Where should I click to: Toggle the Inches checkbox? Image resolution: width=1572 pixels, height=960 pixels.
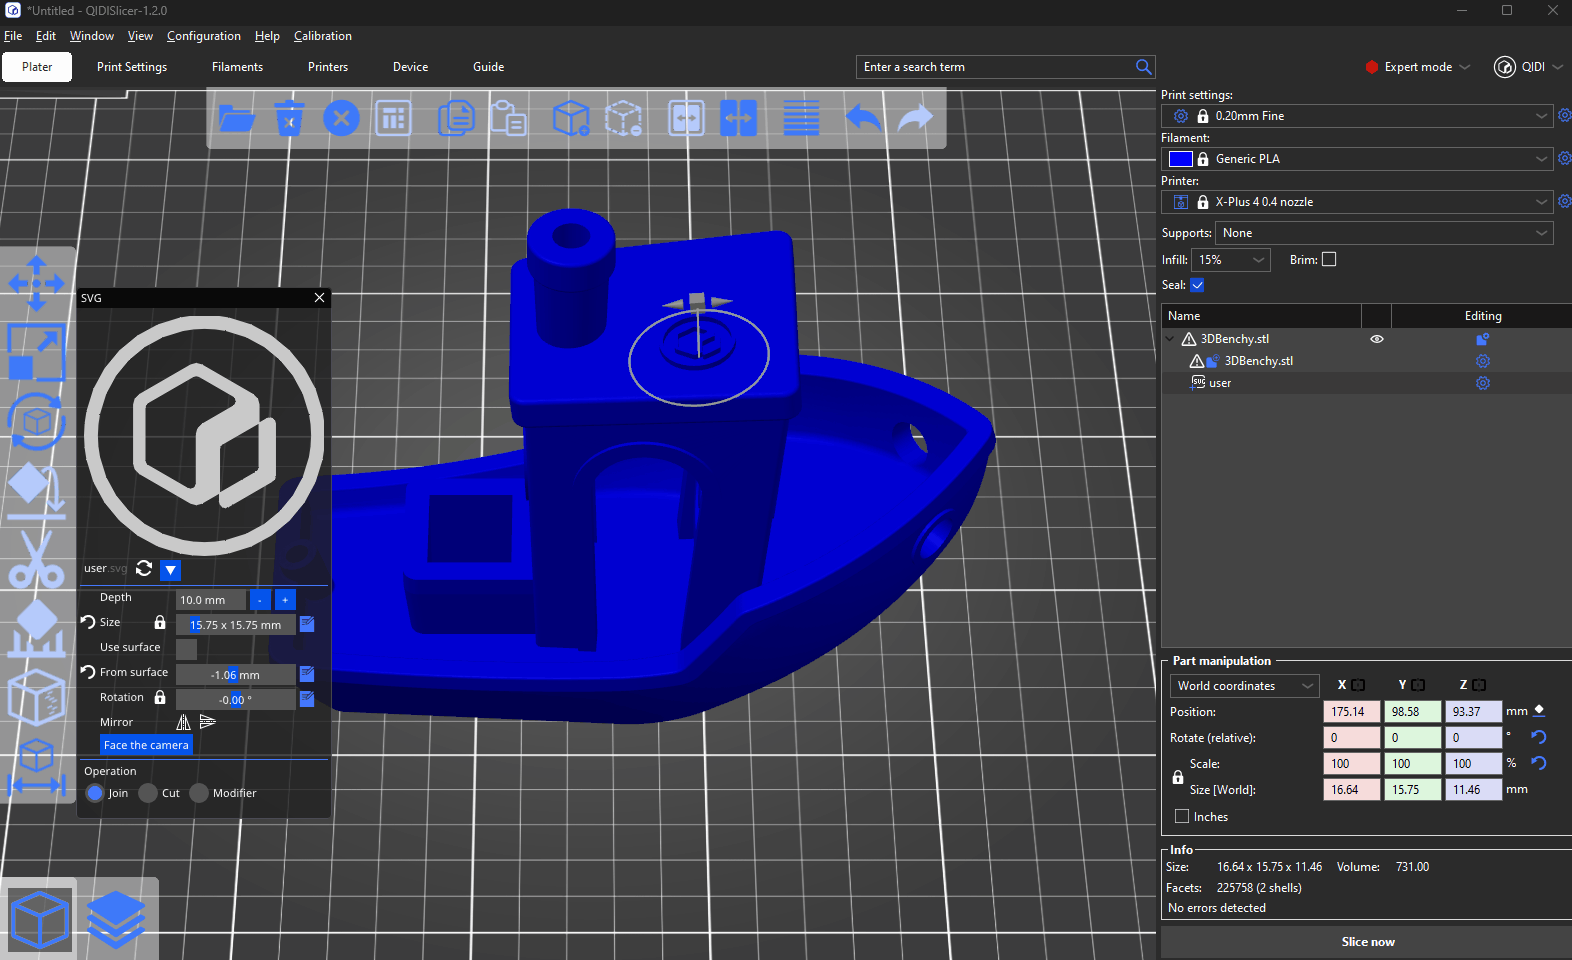pos(1182,816)
